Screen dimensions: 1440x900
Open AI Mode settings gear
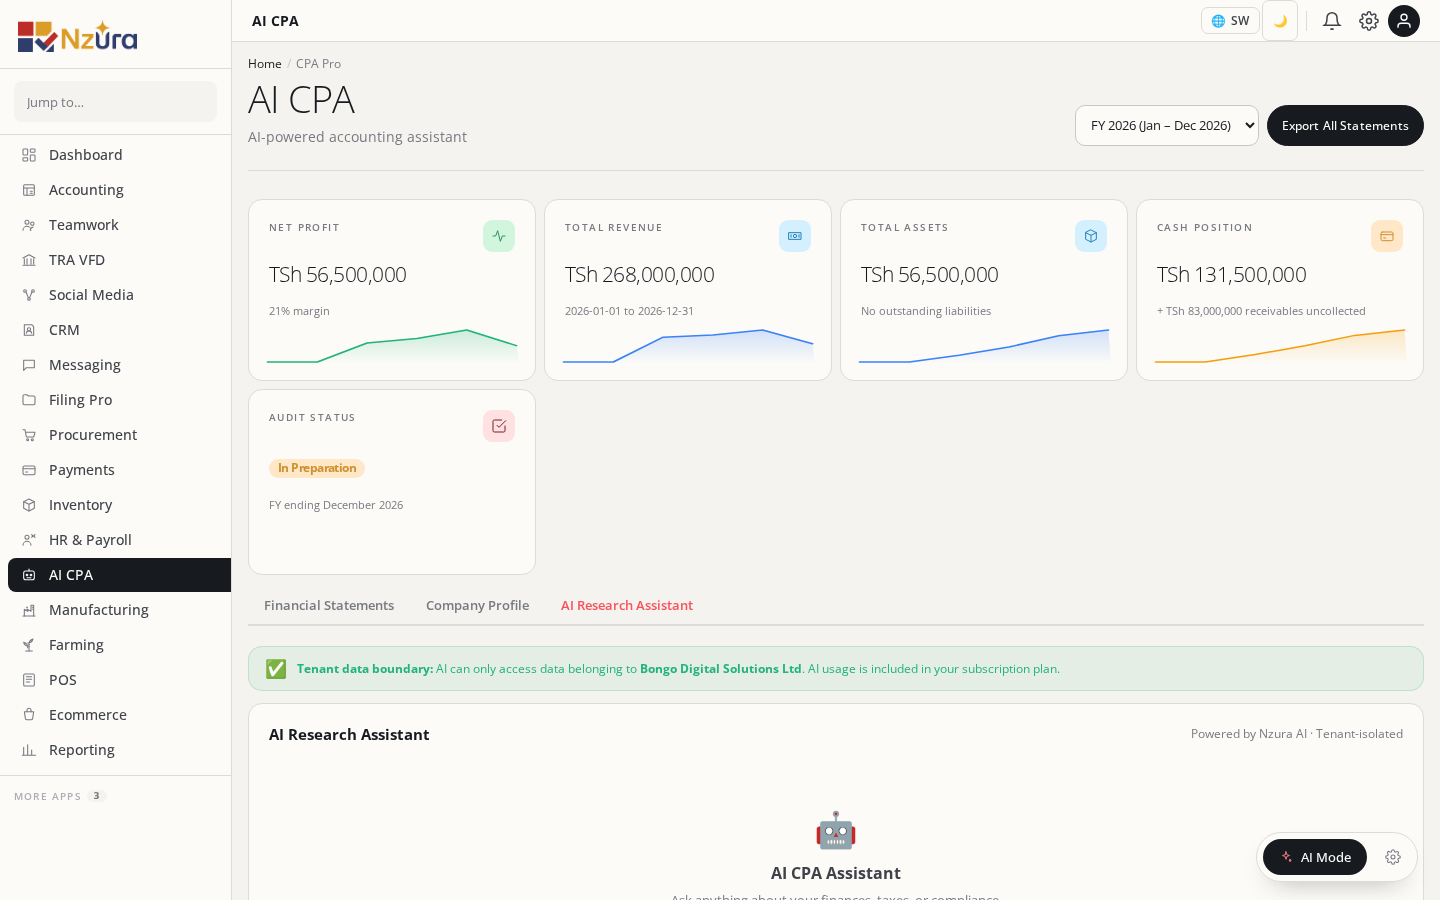pos(1393,857)
